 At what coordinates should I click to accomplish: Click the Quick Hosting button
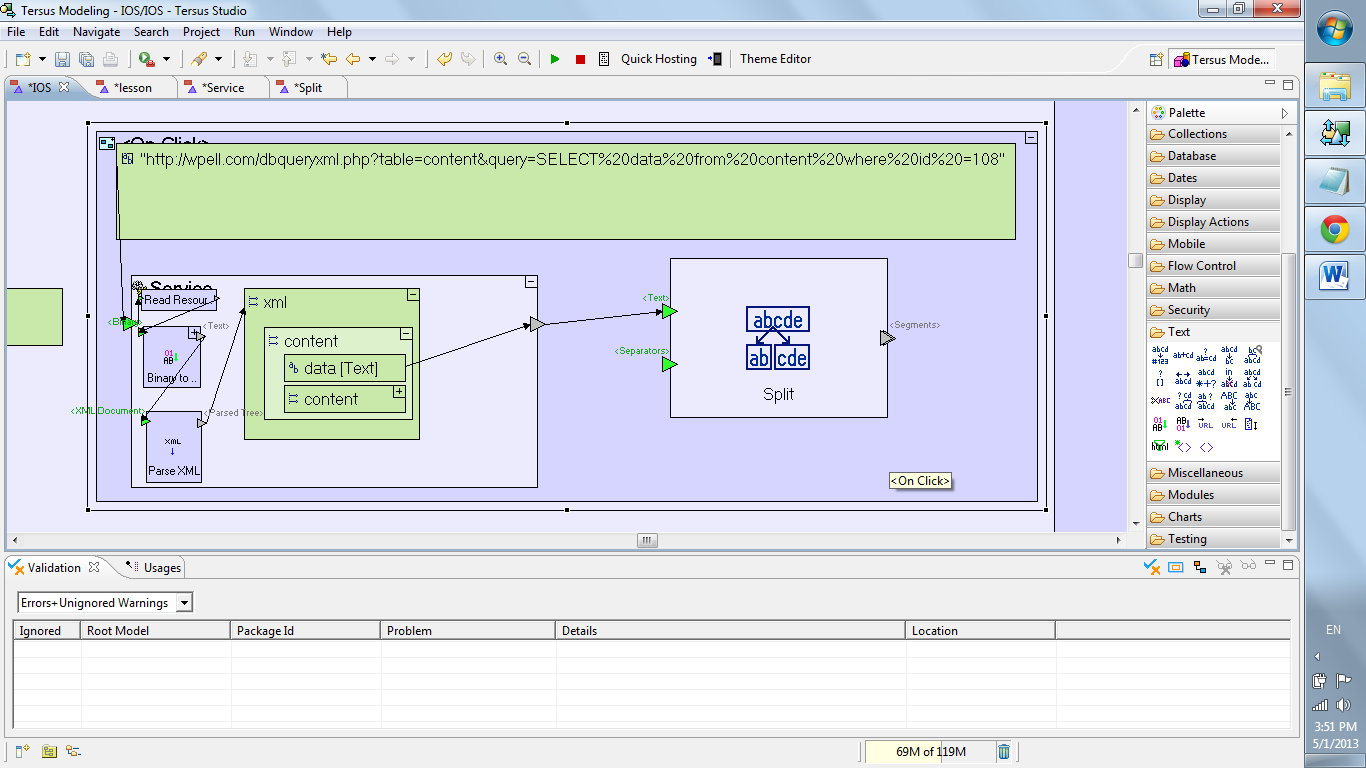click(658, 59)
